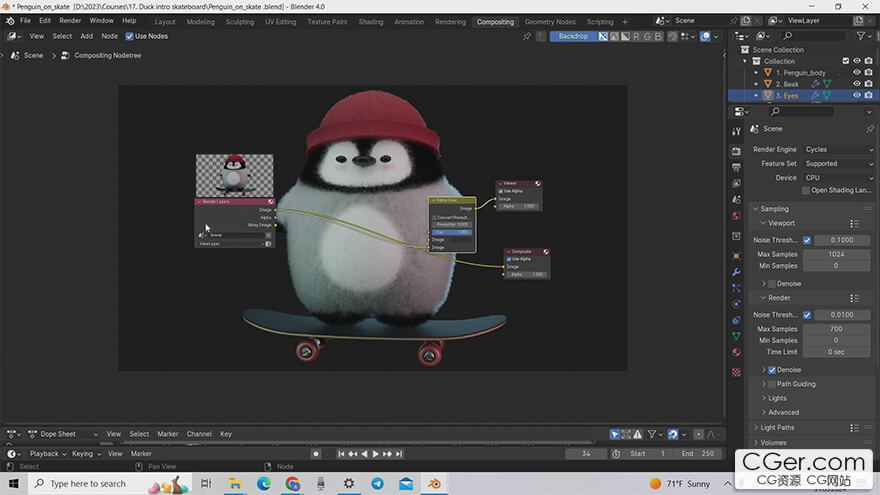The image size is (880, 495).
Task: Expand the Advanced subpanel
Action: click(x=763, y=412)
